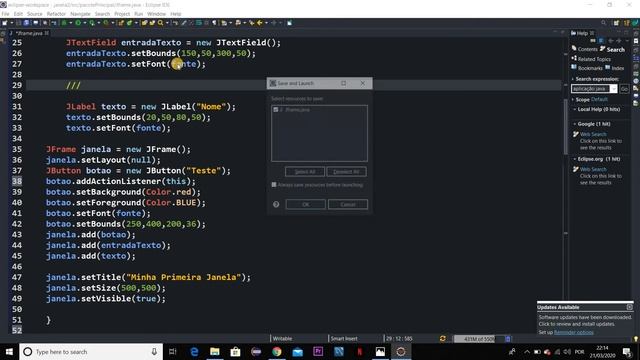Open Microsoft Edge from taskbar

(x=194, y=351)
